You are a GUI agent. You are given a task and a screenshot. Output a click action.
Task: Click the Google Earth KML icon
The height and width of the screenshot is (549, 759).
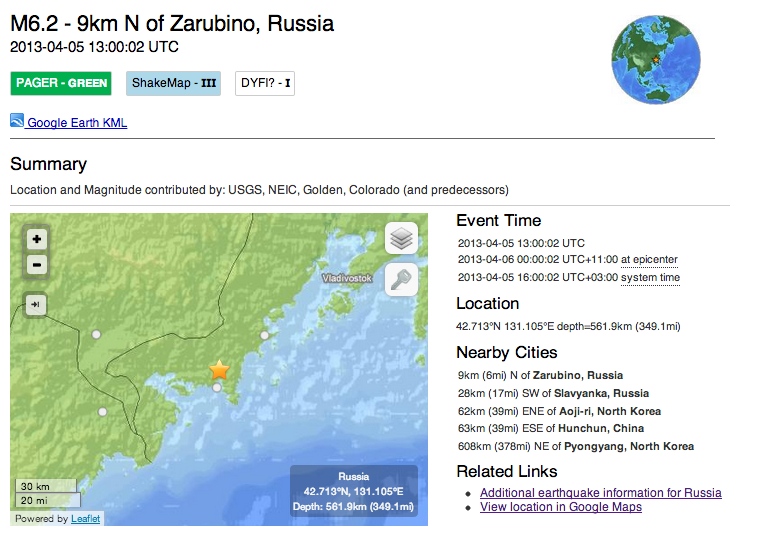pos(17,121)
